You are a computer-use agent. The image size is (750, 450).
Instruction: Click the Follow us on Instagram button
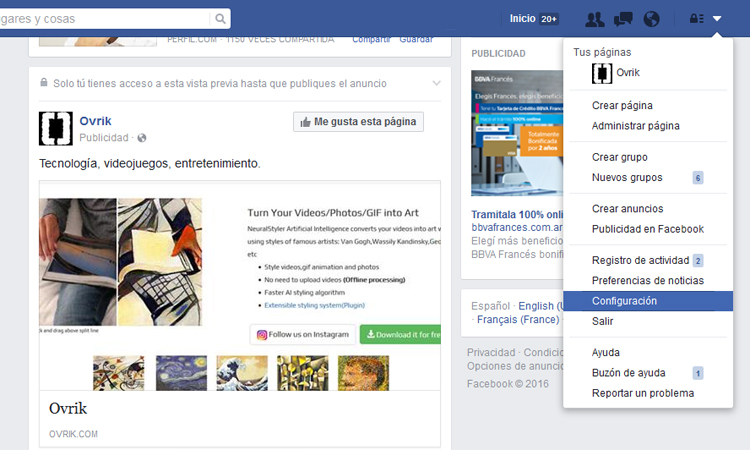pos(303,335)
